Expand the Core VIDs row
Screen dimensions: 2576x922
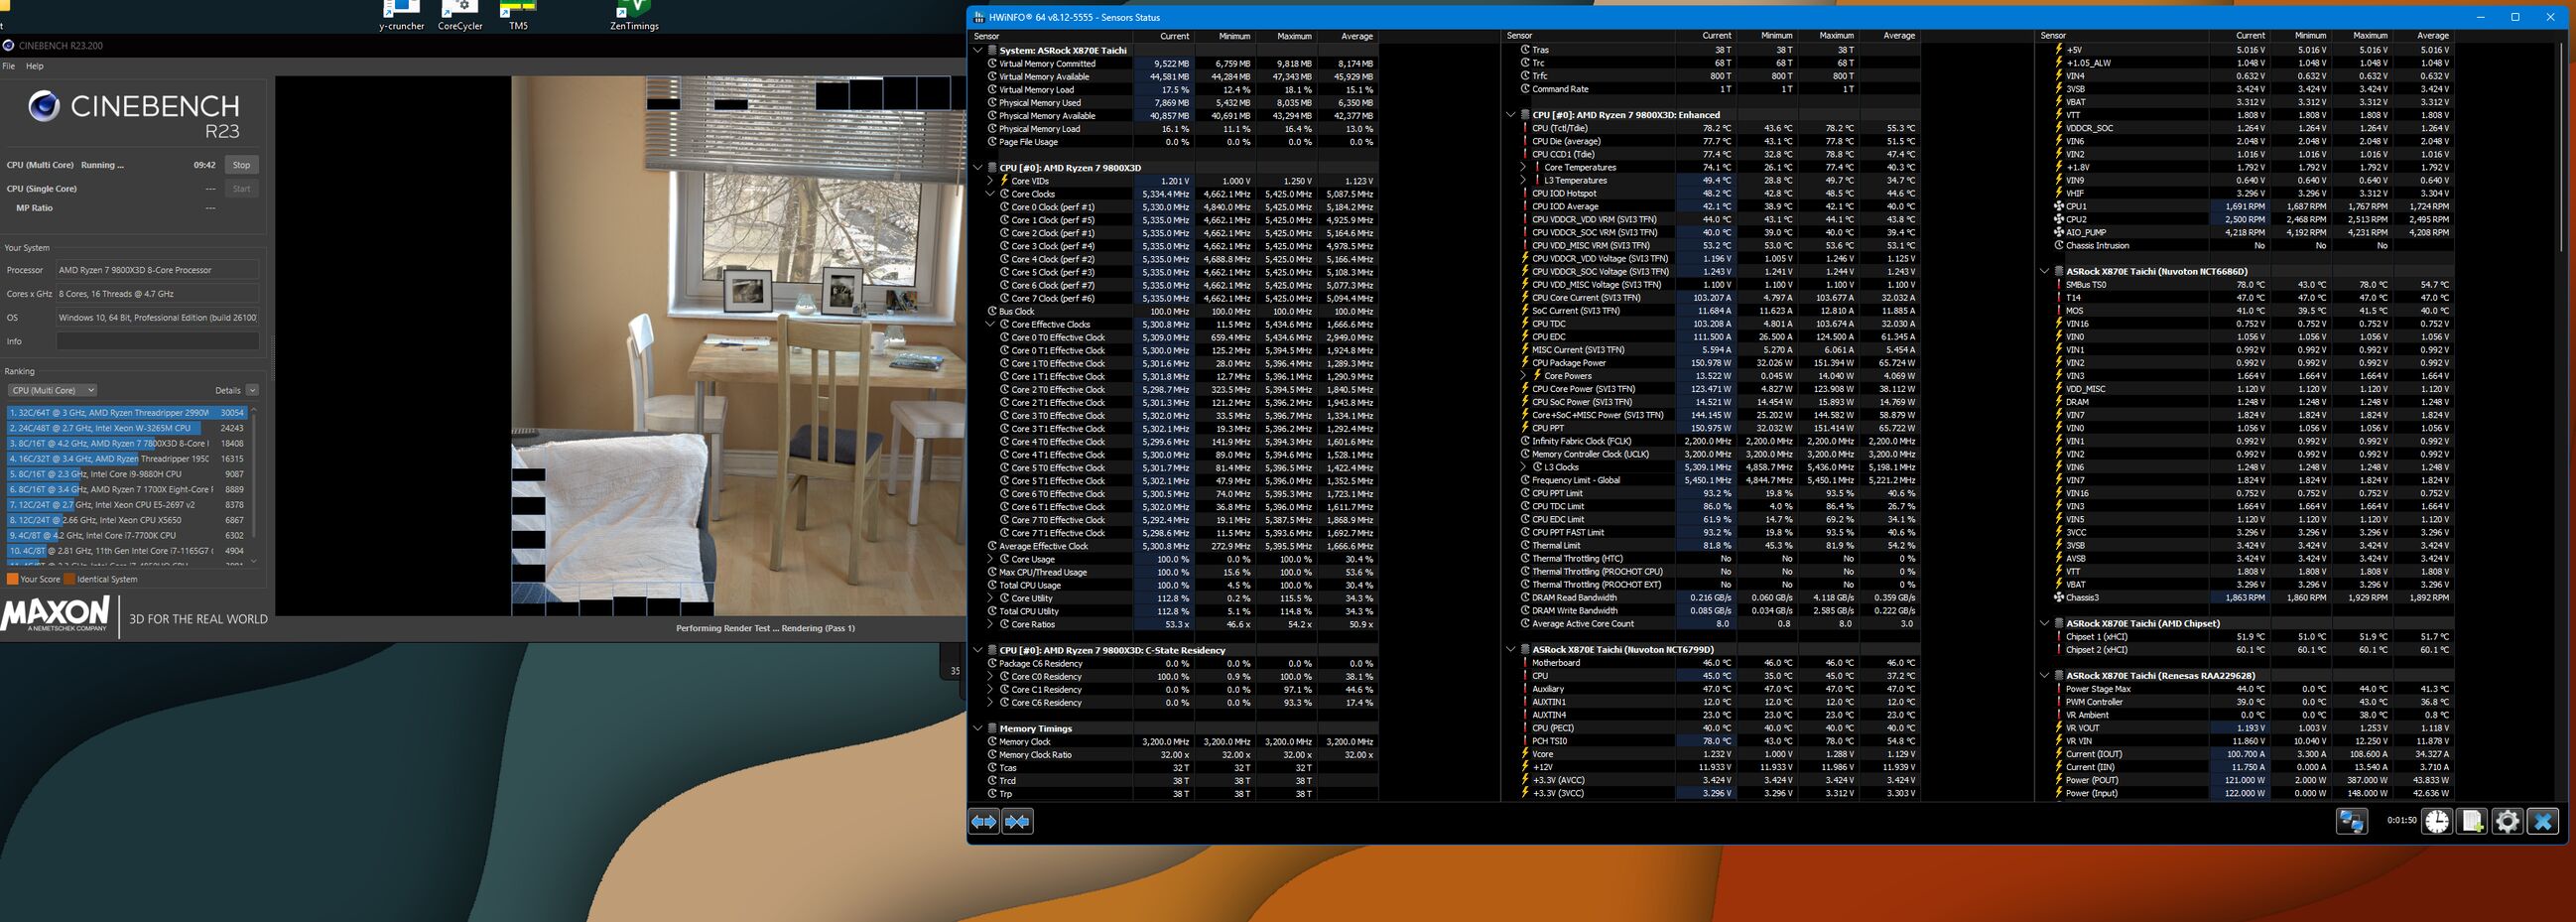click(x=991, y=181)
